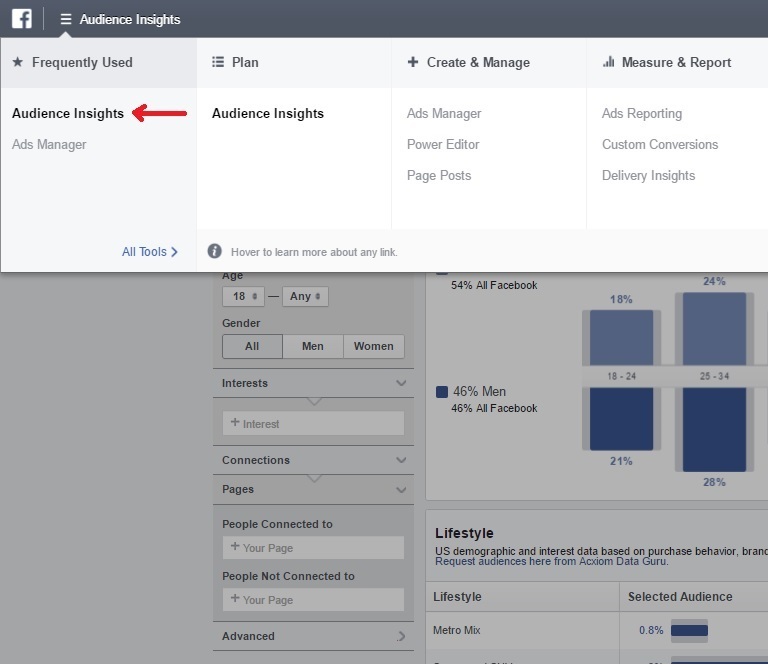Click the 21% men bar for 18-24
This screenshot has height=665, width=768.
click(x=621, y=419)
